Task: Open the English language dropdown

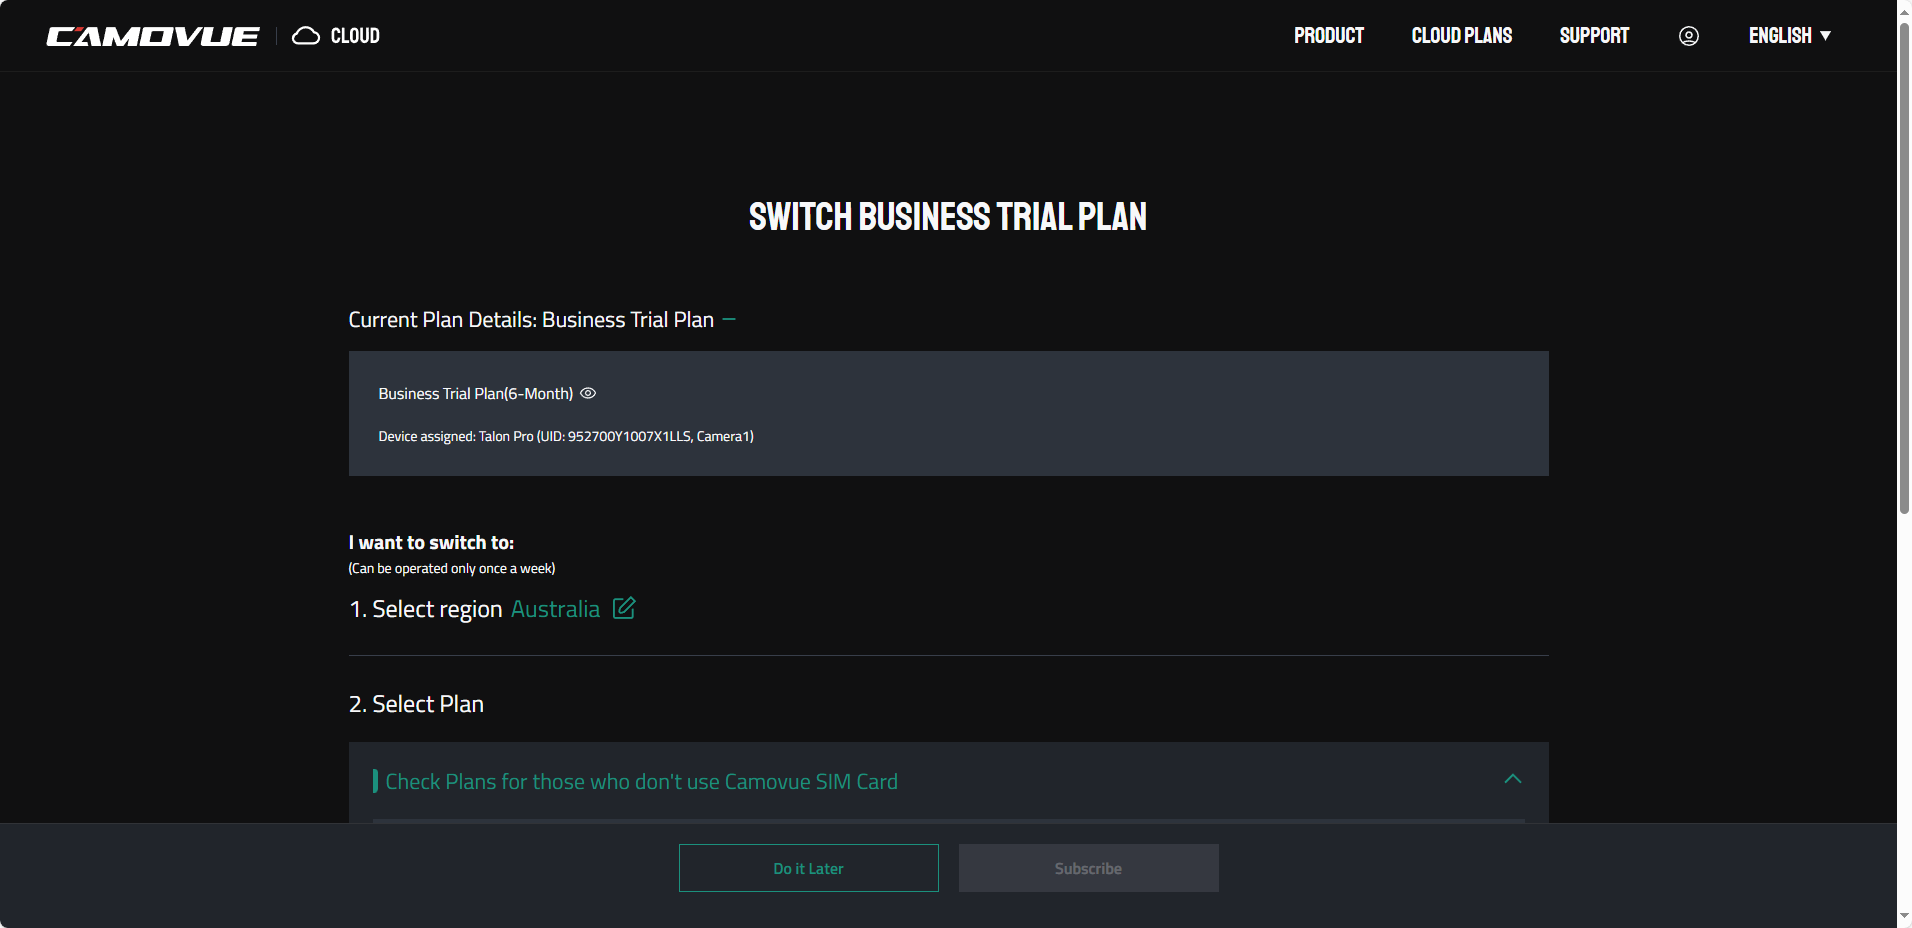Action: tap(1790, 36)
